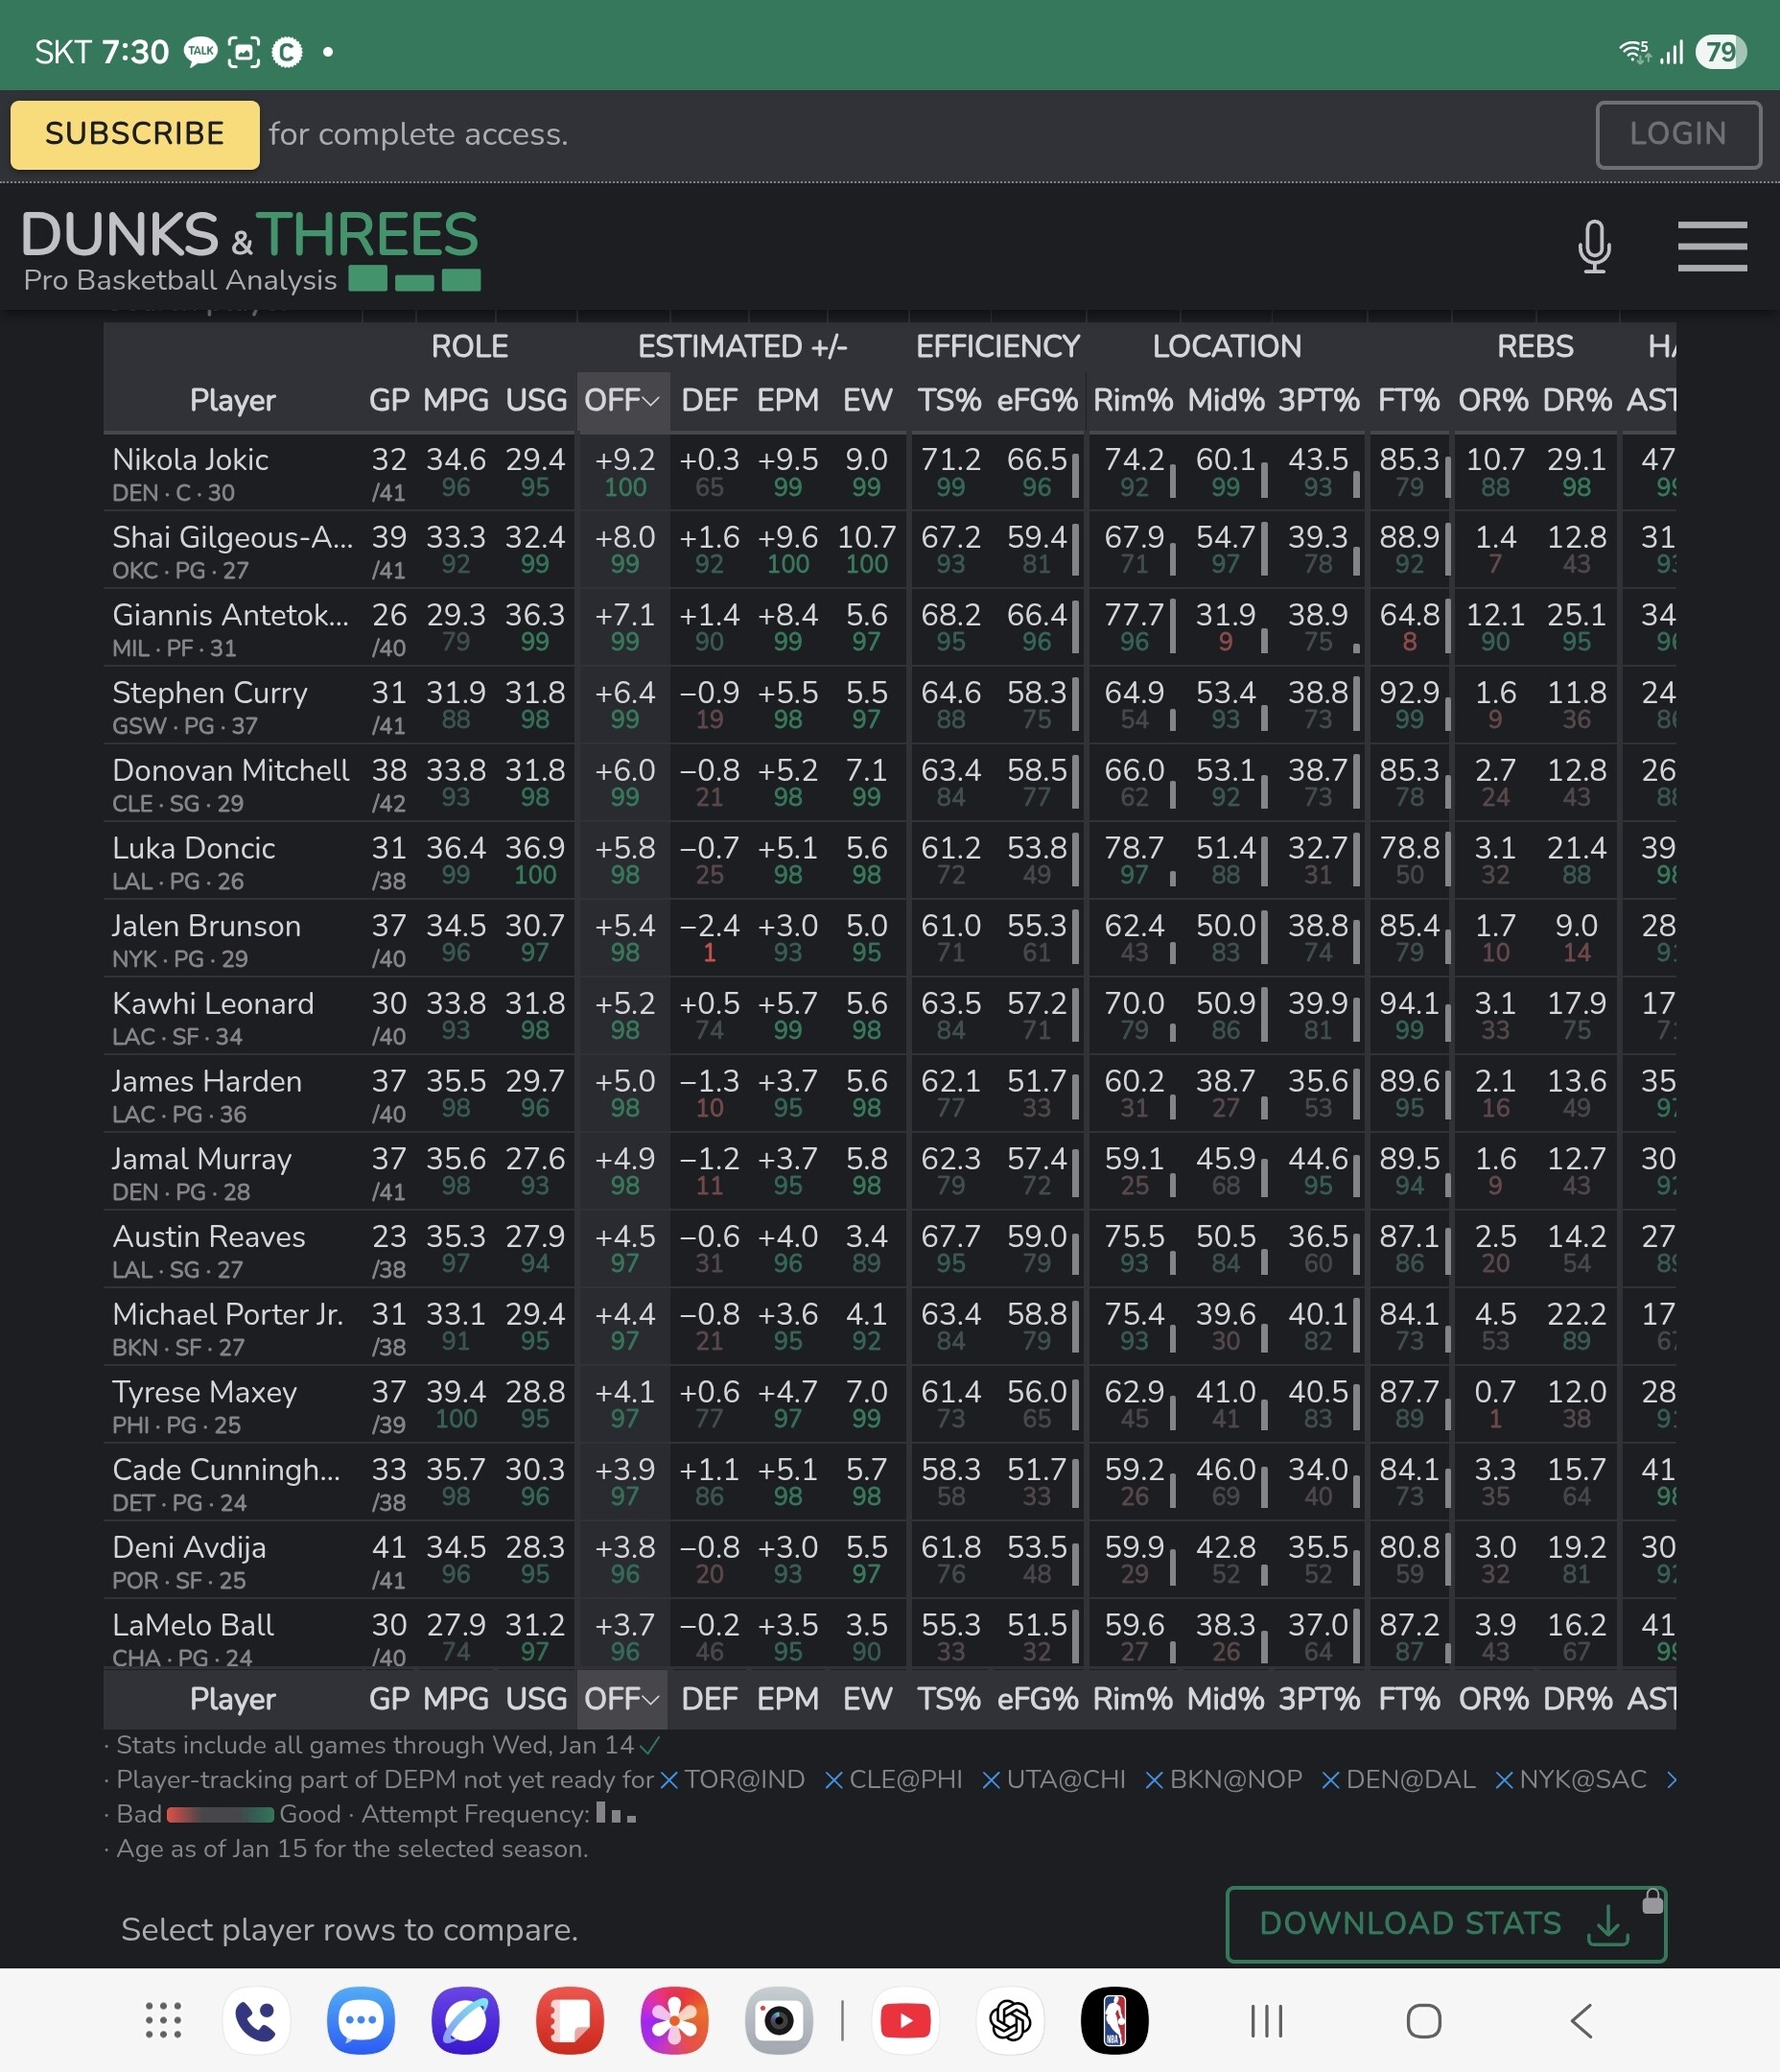The image size is (1780, 2072).
Task: Tap the back navigation arrow
Action: pos(1581,2021)
